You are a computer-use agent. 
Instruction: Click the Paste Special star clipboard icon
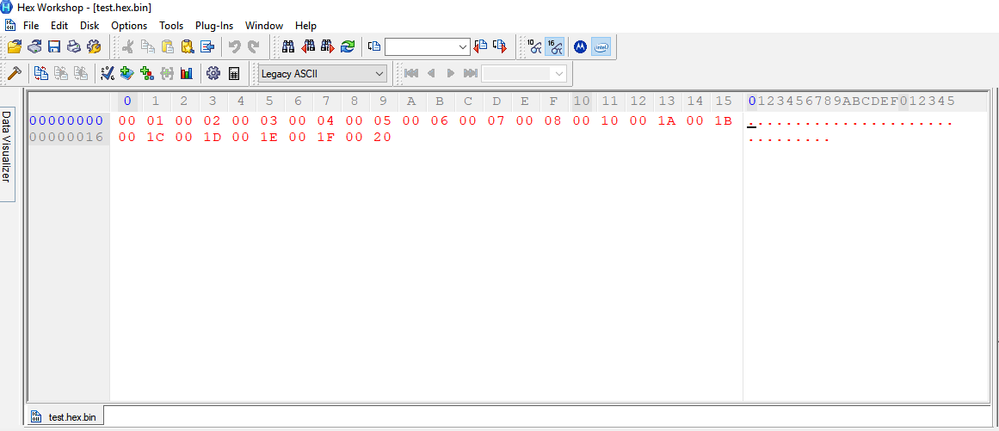coord(187,47)
